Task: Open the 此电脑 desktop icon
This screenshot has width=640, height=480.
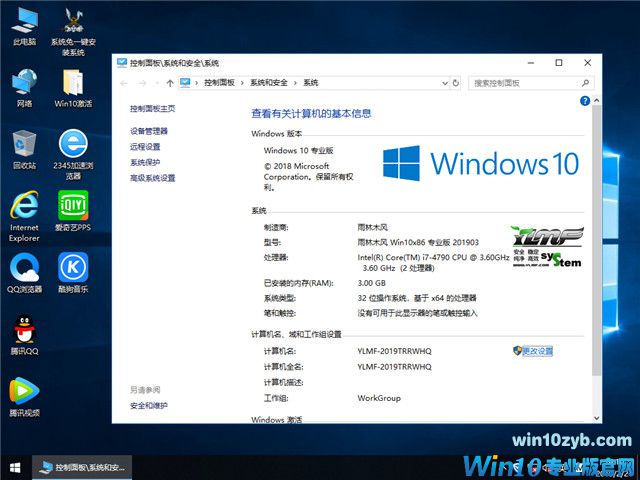Action: [24, 27]
